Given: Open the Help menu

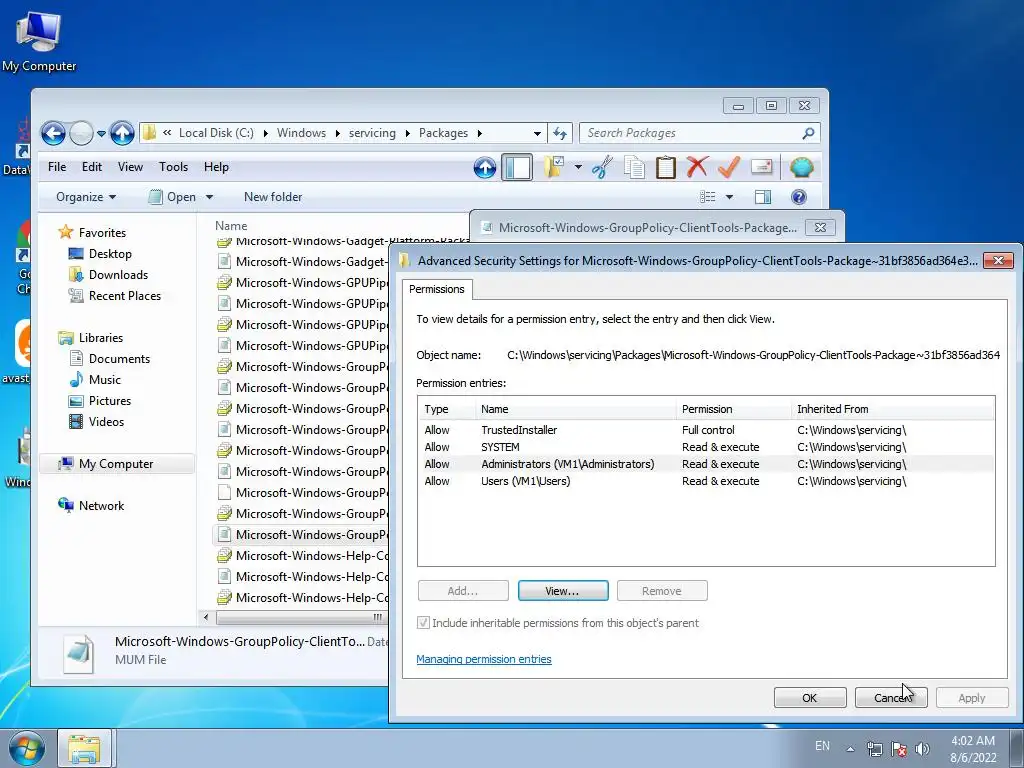Looking at the screenshot, I should tap(216, 167).
